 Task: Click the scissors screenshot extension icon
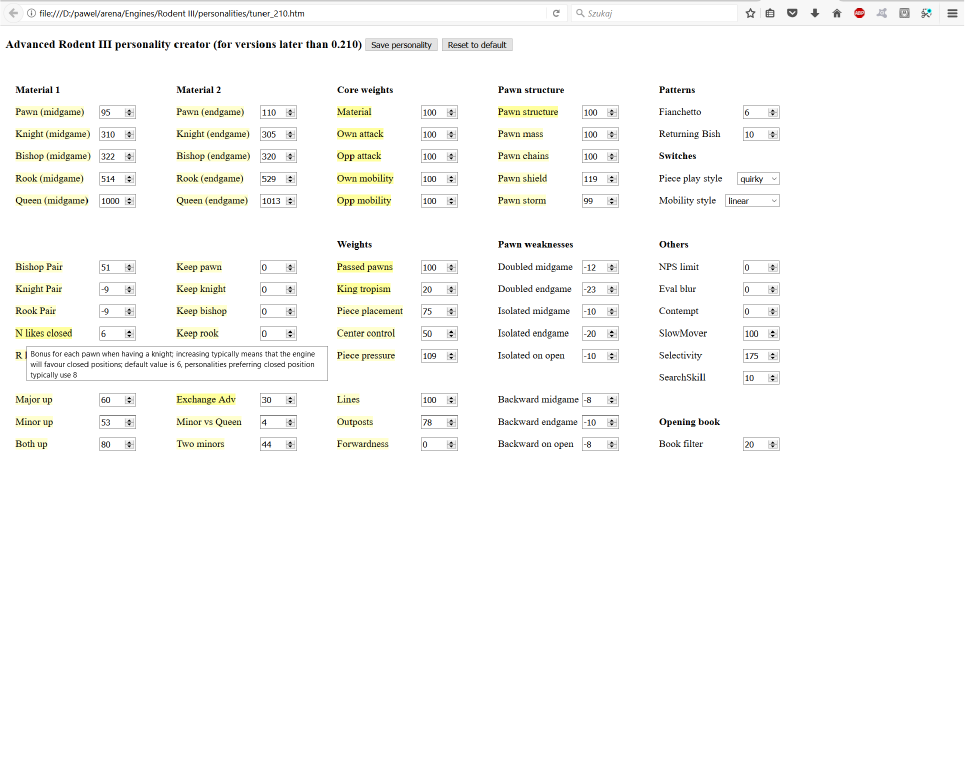(x=926, y=13)
